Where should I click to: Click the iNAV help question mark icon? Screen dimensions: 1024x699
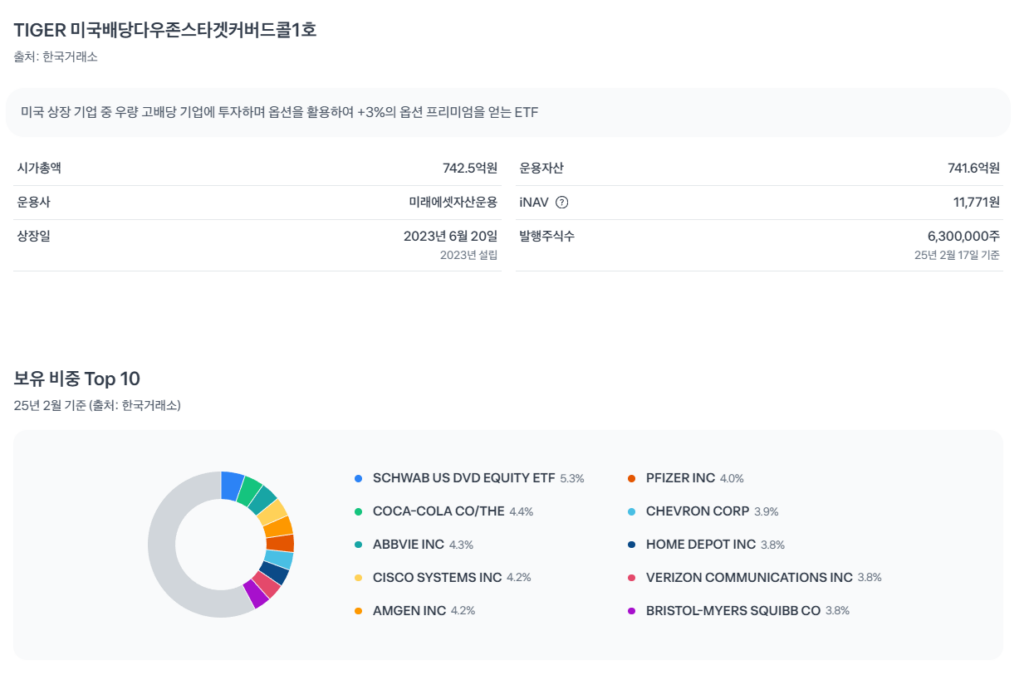pos(562,203)
